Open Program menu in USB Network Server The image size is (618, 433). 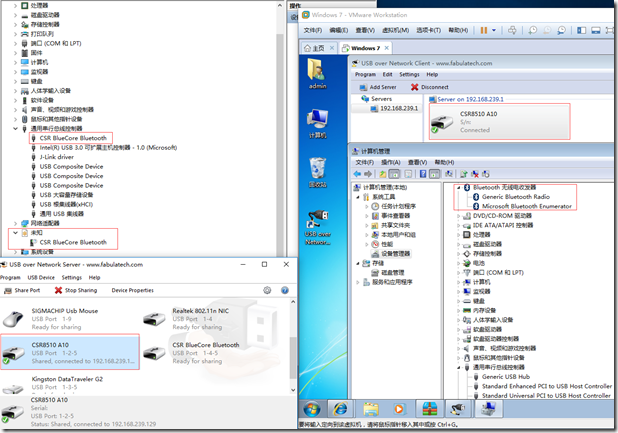click(10, 277)
